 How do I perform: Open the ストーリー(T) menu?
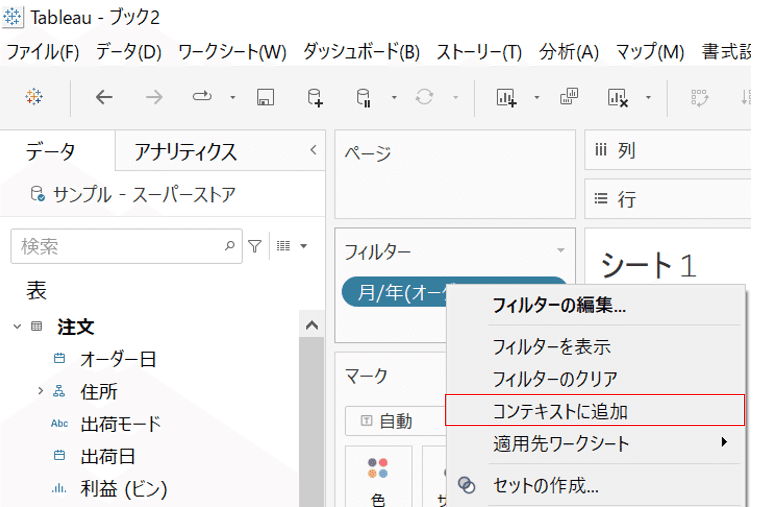479,52
